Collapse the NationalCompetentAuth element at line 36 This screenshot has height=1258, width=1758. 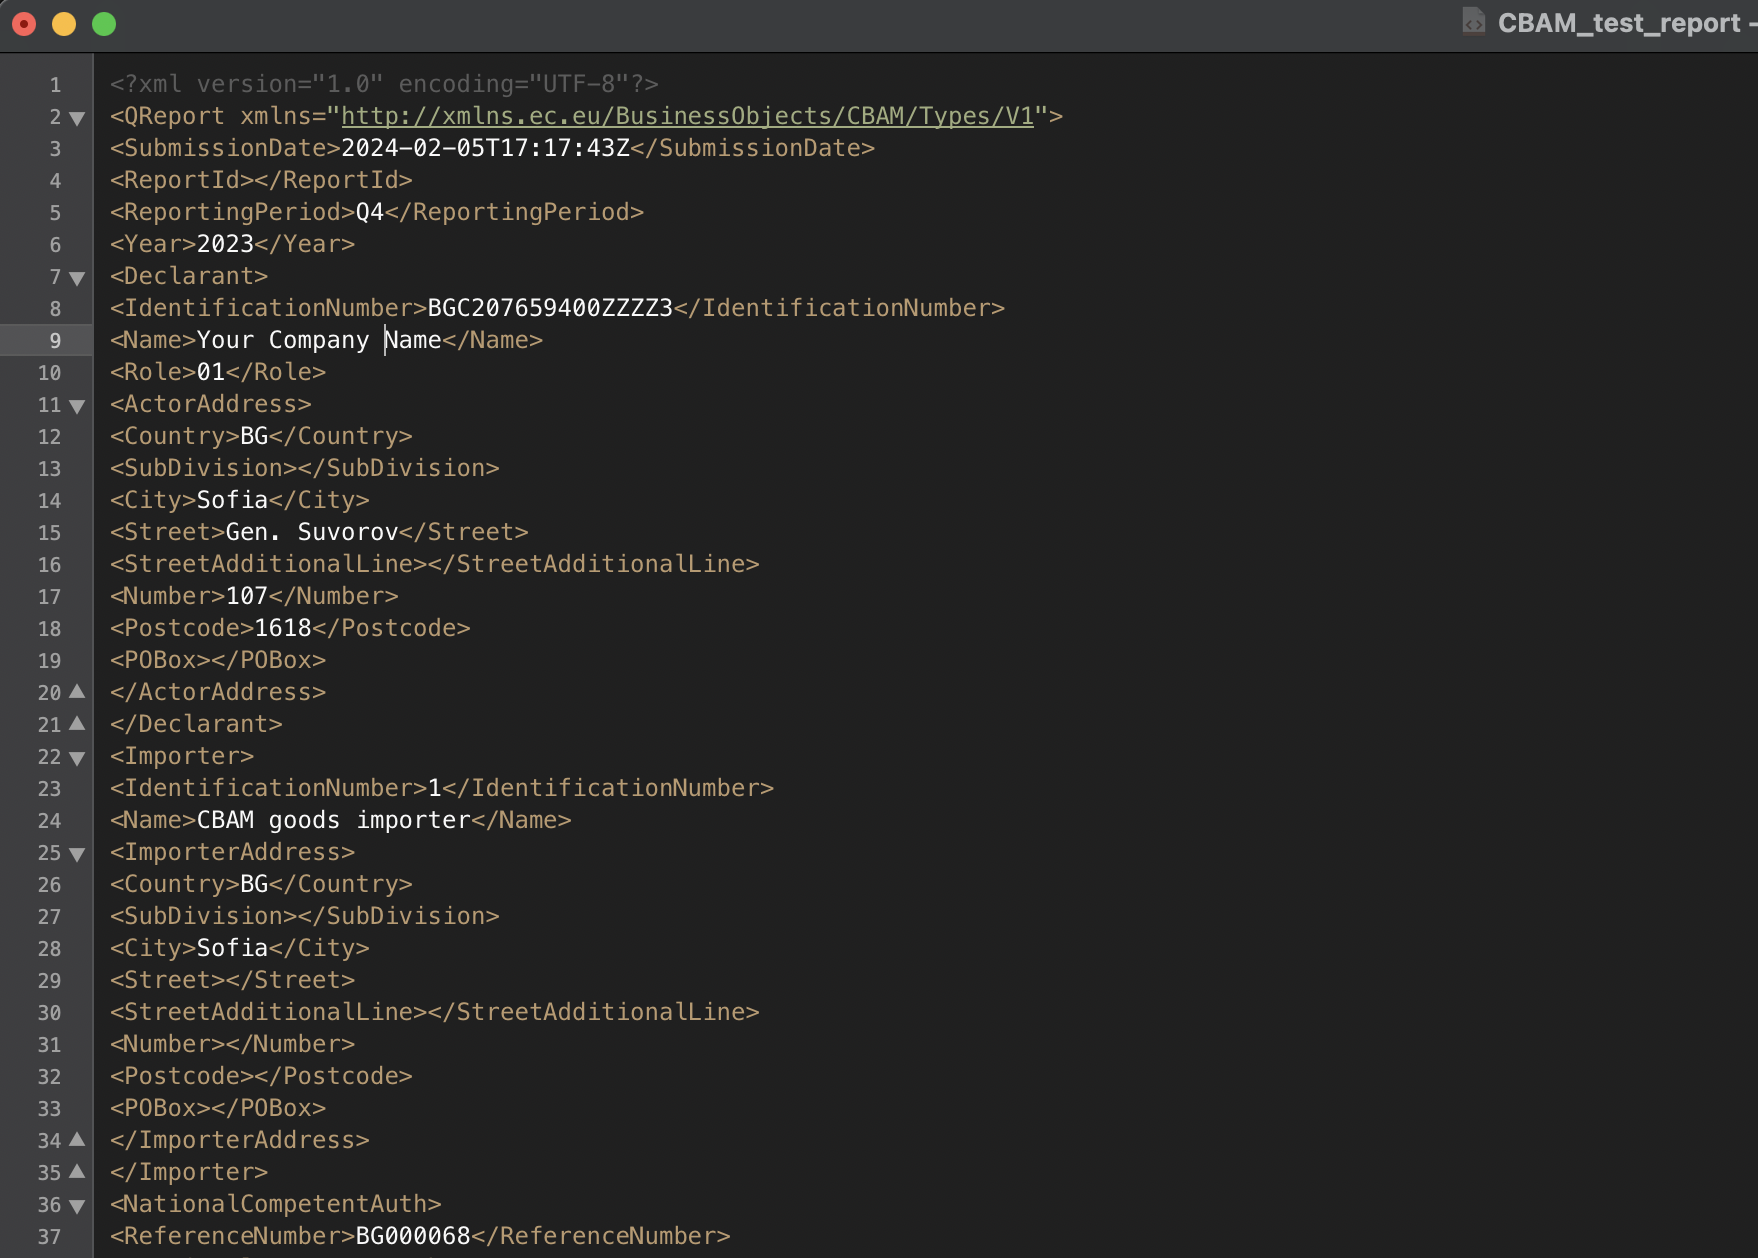click(x=77, y=1206)
